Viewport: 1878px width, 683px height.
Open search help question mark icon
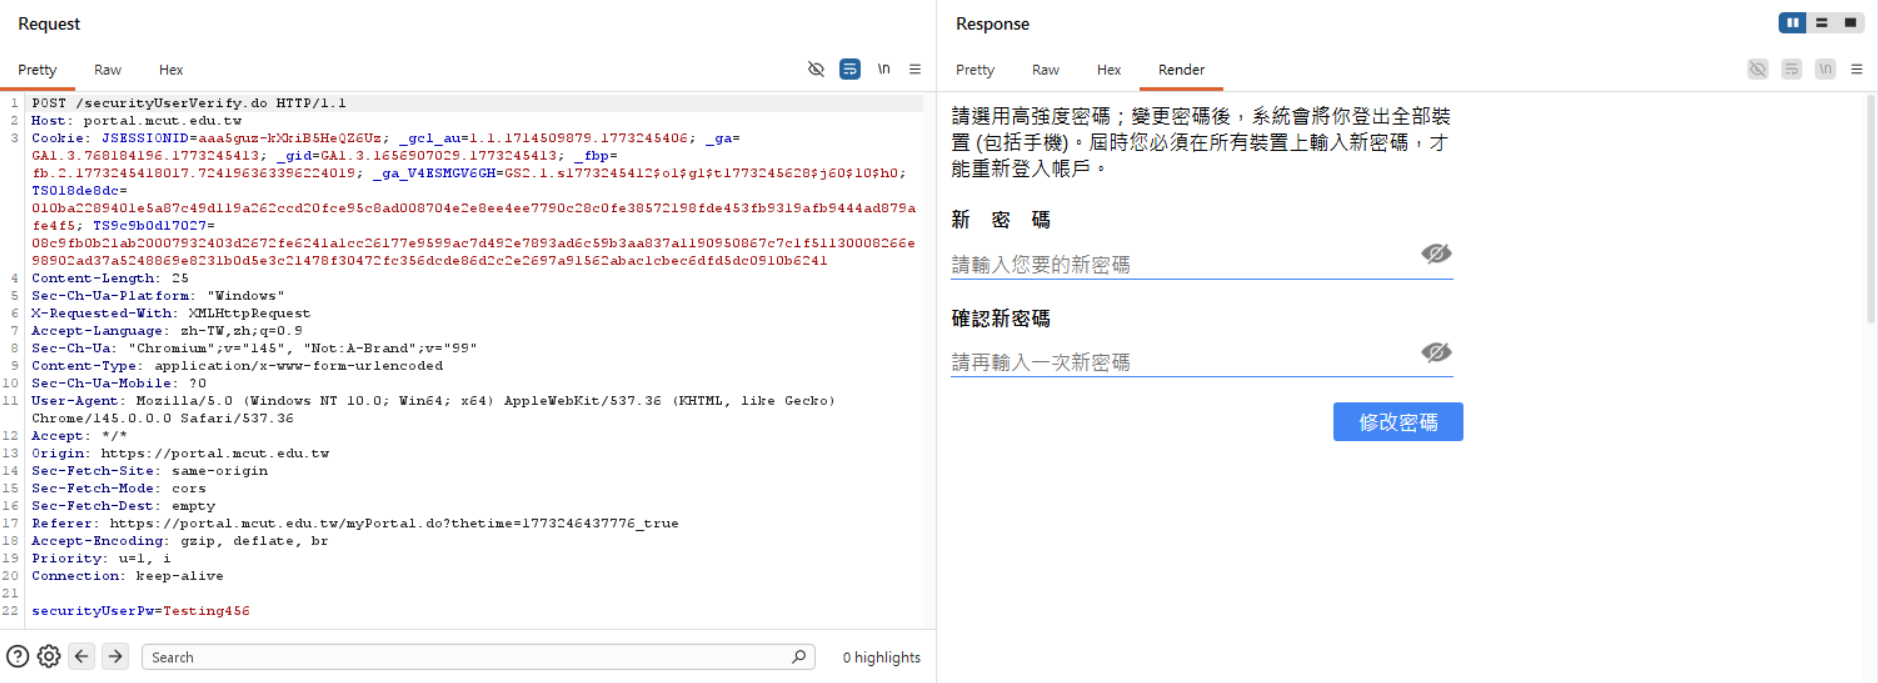click(x=17, y=657)
